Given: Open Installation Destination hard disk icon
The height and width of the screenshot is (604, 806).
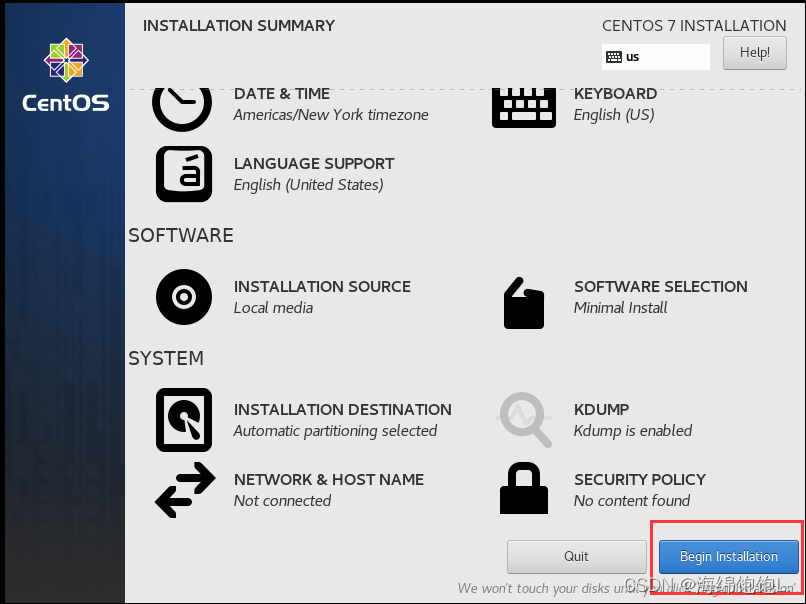Looking at the screenshot, I should [184, 419].
